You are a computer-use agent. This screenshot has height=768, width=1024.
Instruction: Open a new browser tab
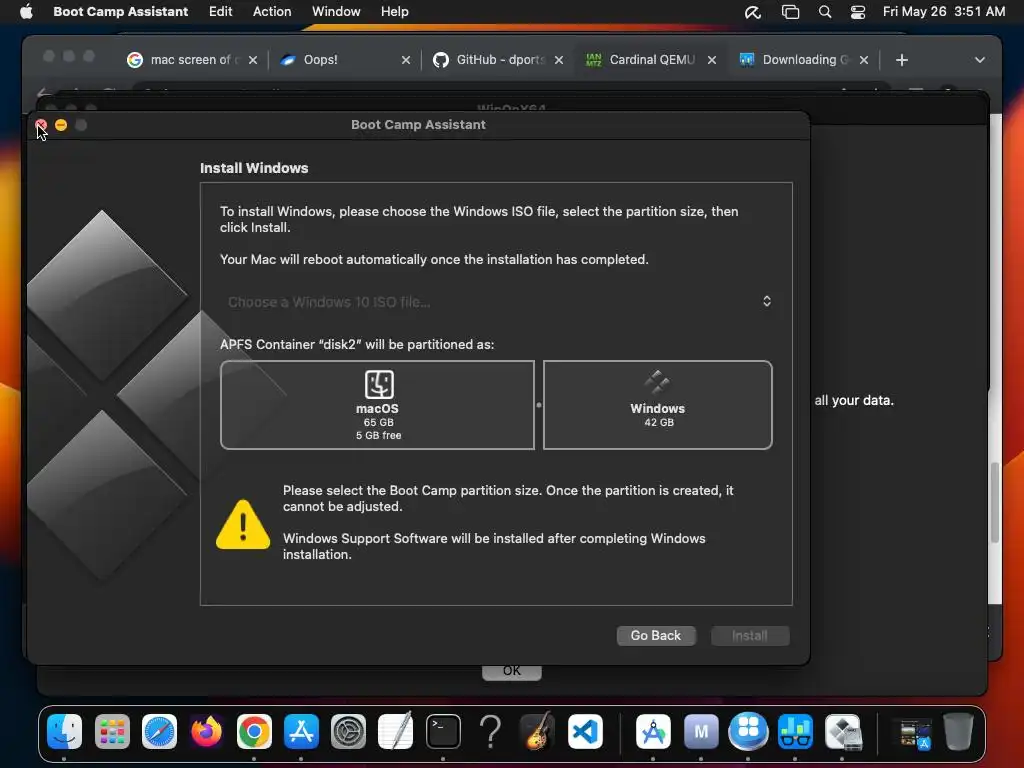tap(902, 60)
